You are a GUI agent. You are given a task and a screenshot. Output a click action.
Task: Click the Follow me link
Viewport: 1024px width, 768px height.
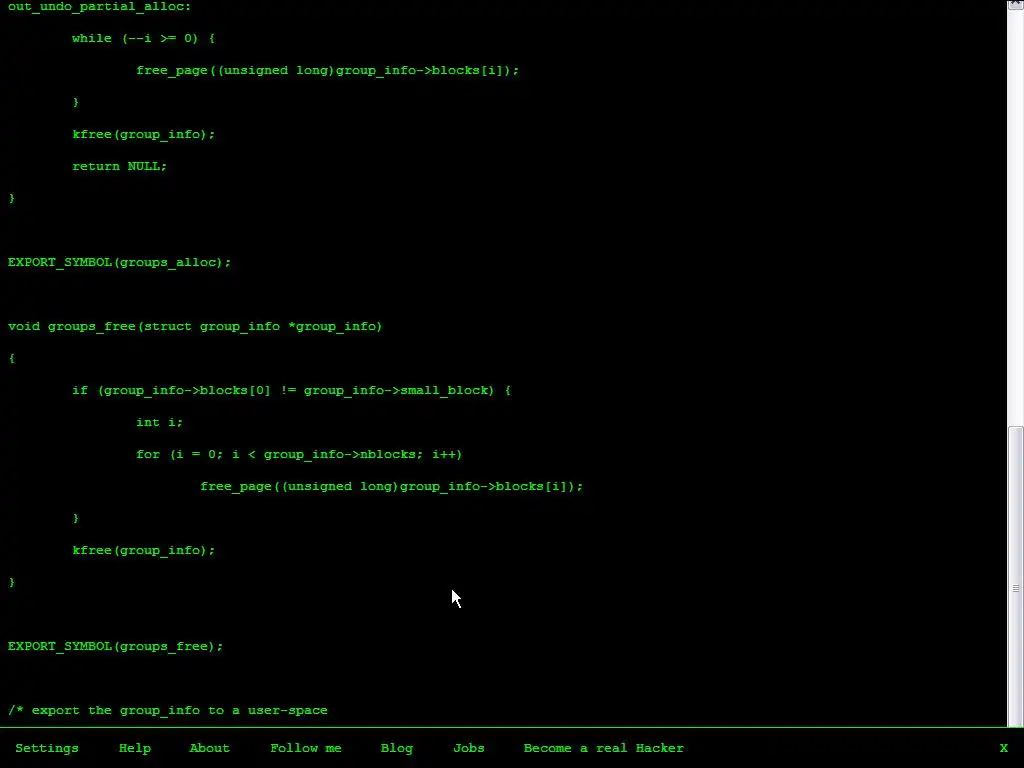point(306,748)
